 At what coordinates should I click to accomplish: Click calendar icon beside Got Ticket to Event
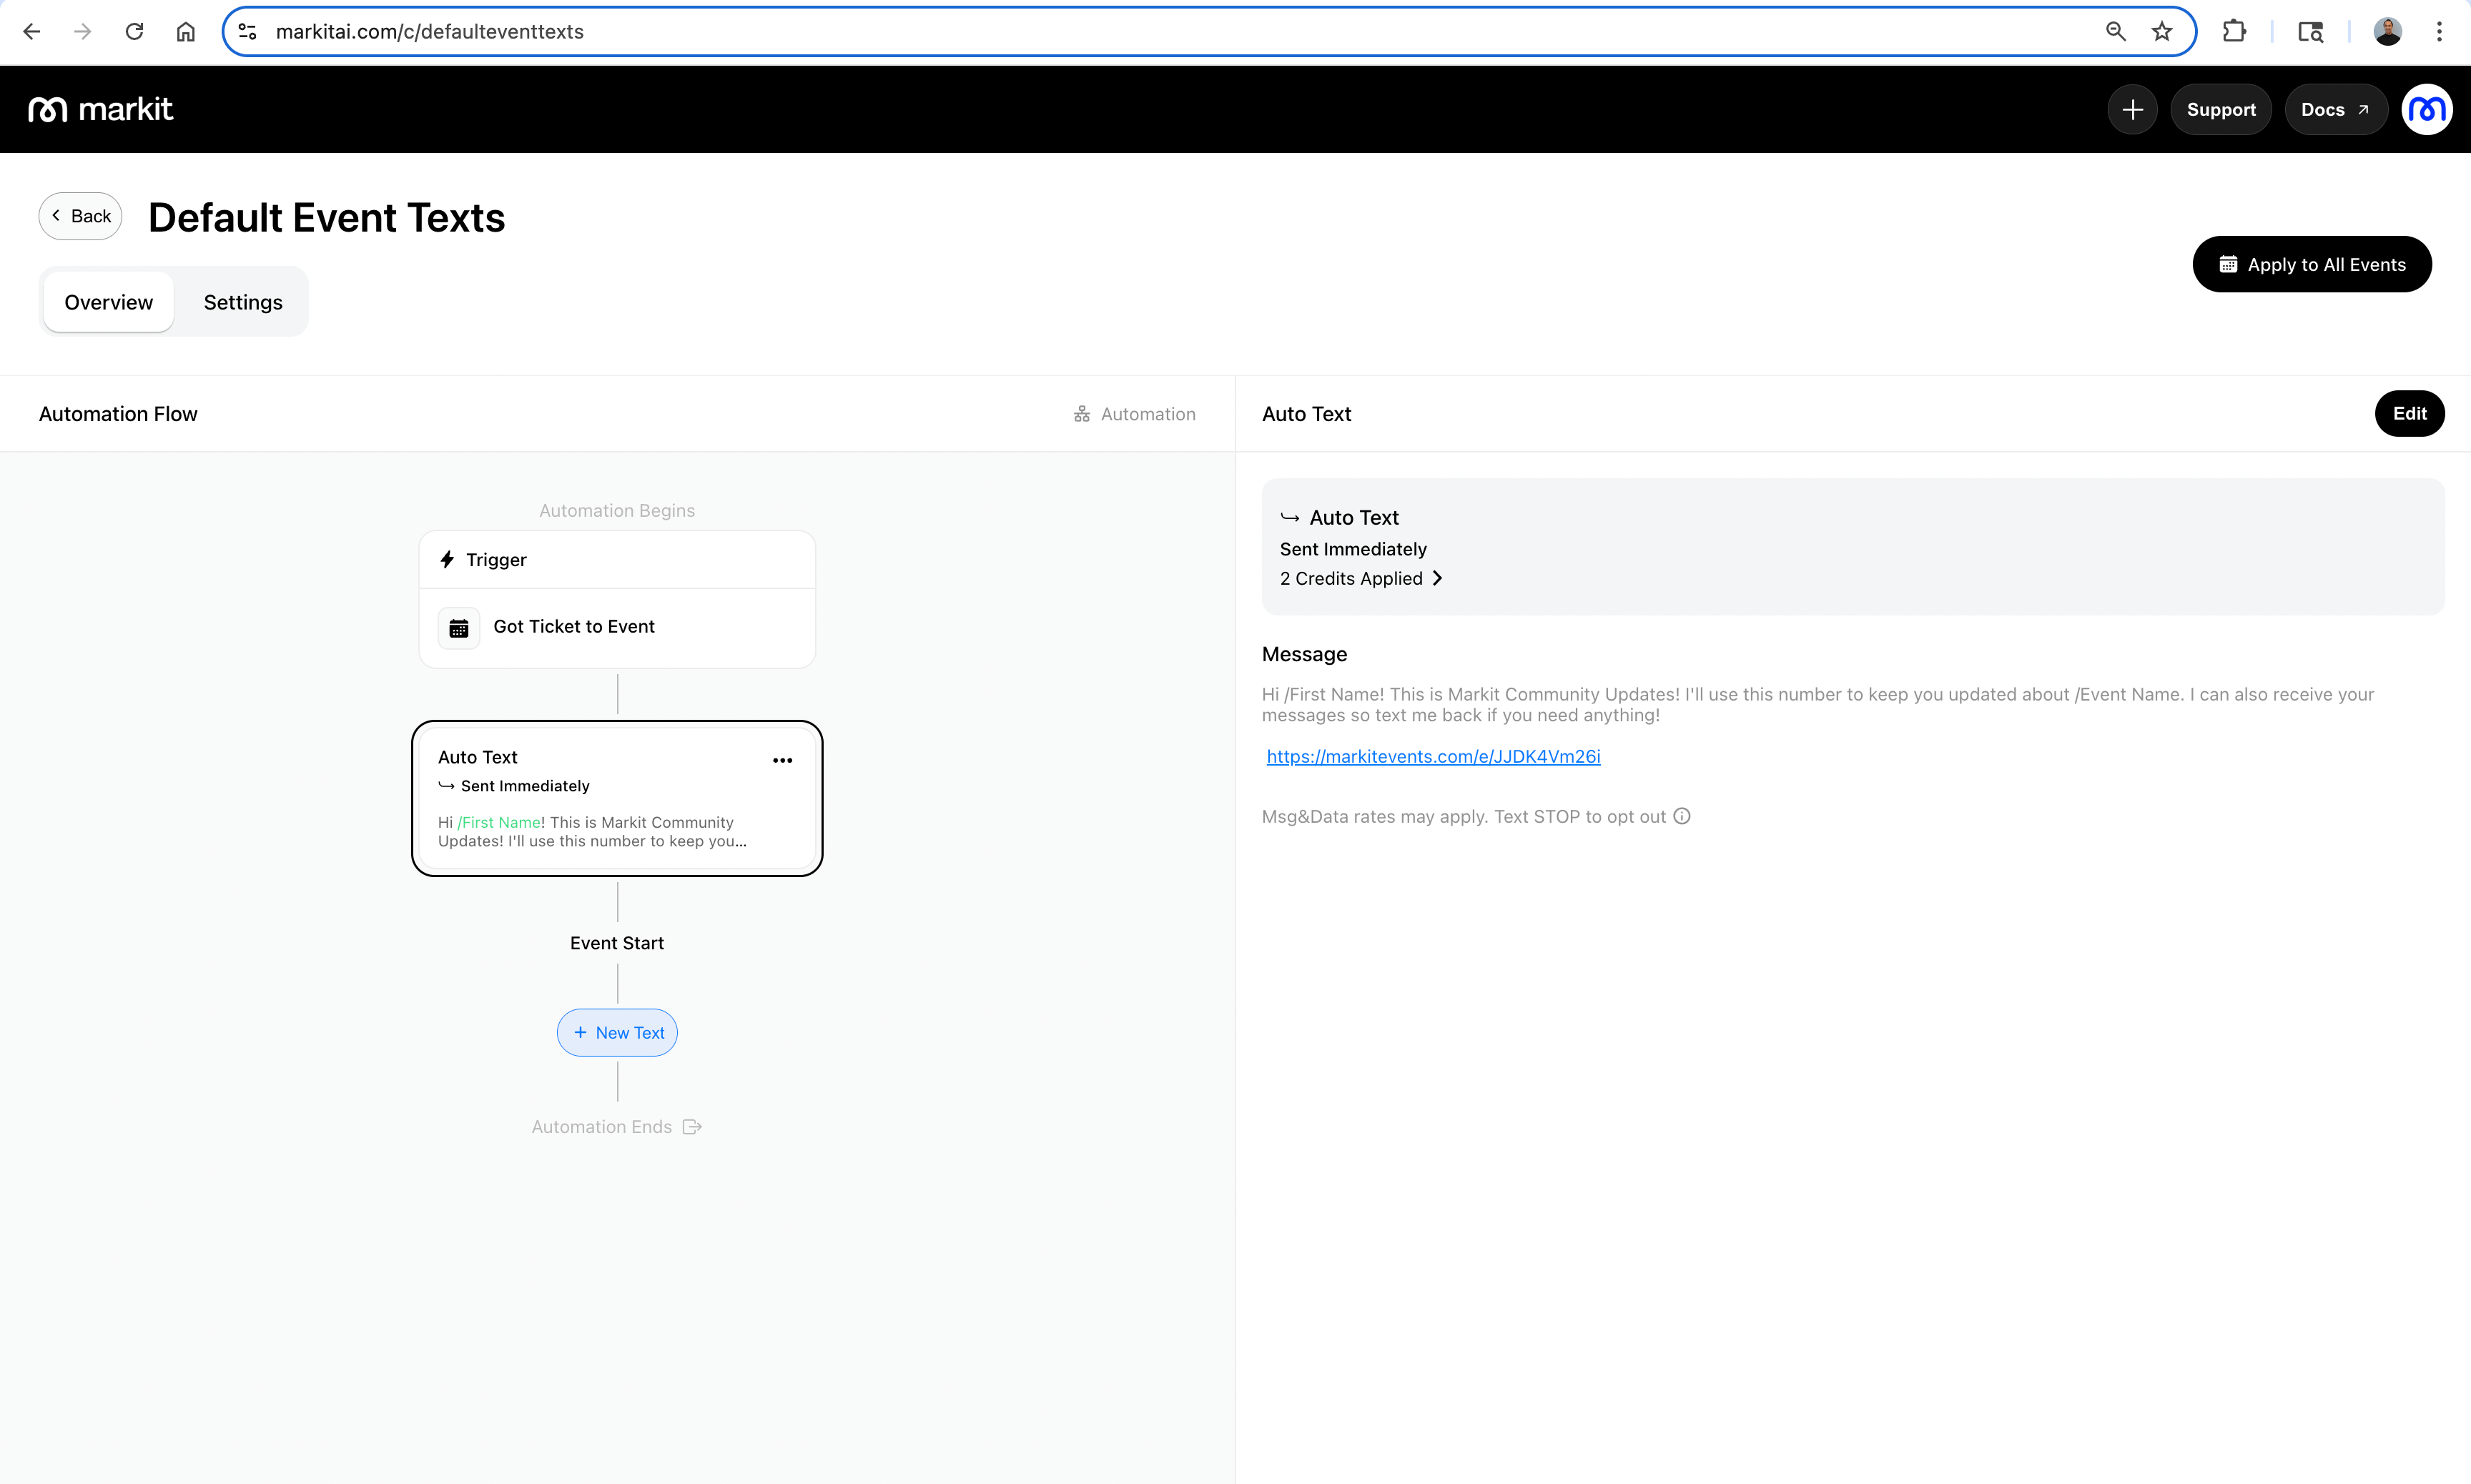pyautogui.click(x=459, y=628)
